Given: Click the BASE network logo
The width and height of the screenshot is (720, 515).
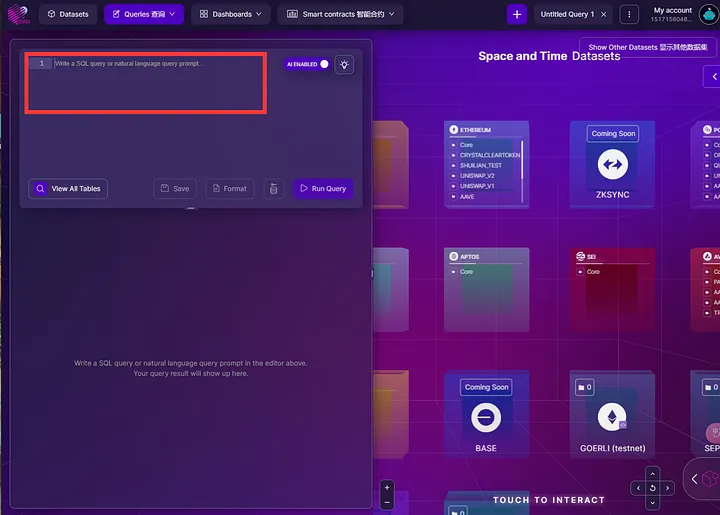Looking at the screenshot, I should click(x=486, y=417).
